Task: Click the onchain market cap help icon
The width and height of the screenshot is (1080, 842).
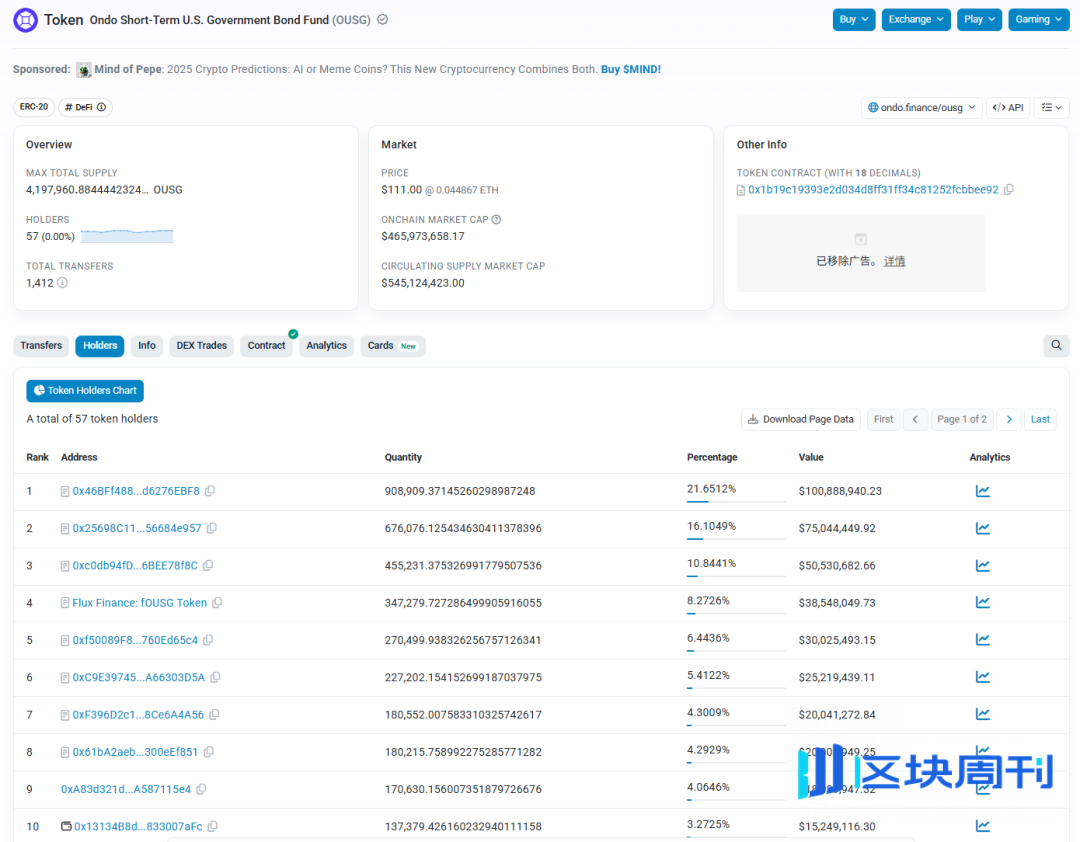Action: (x=497, y=219)
